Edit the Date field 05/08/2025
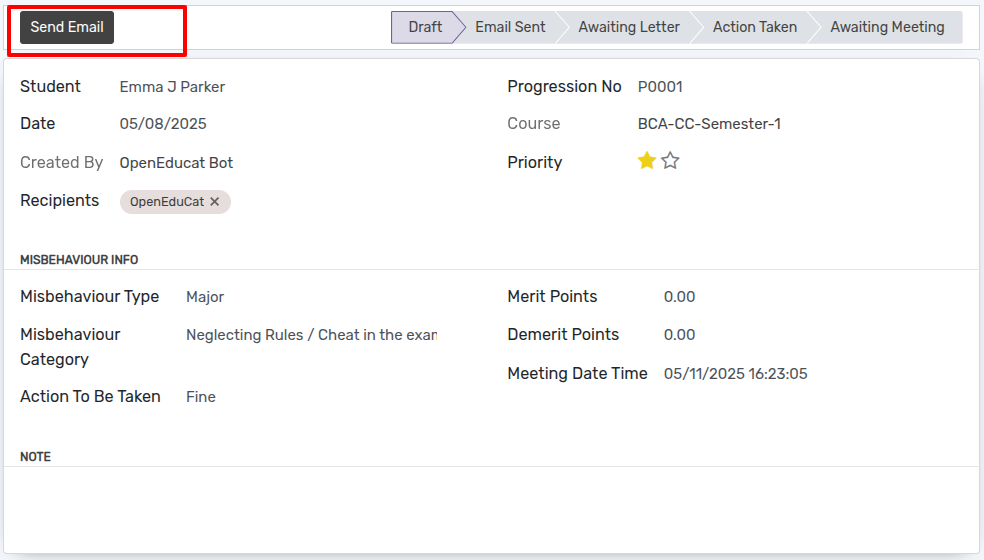984x560 pixels. point(163,124)
